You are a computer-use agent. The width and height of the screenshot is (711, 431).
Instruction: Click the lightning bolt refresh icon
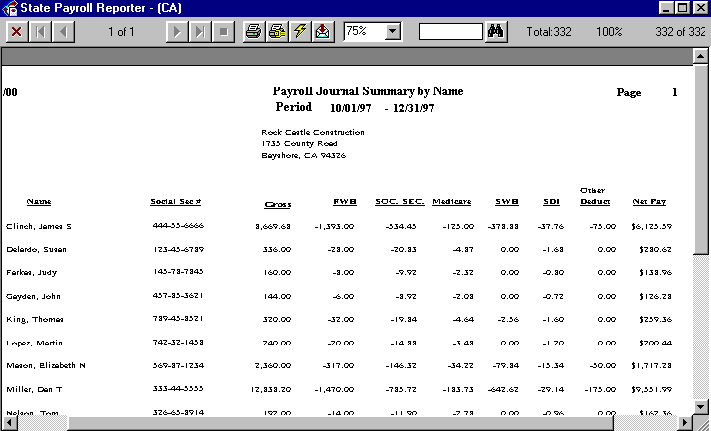(x=300, y=32)
